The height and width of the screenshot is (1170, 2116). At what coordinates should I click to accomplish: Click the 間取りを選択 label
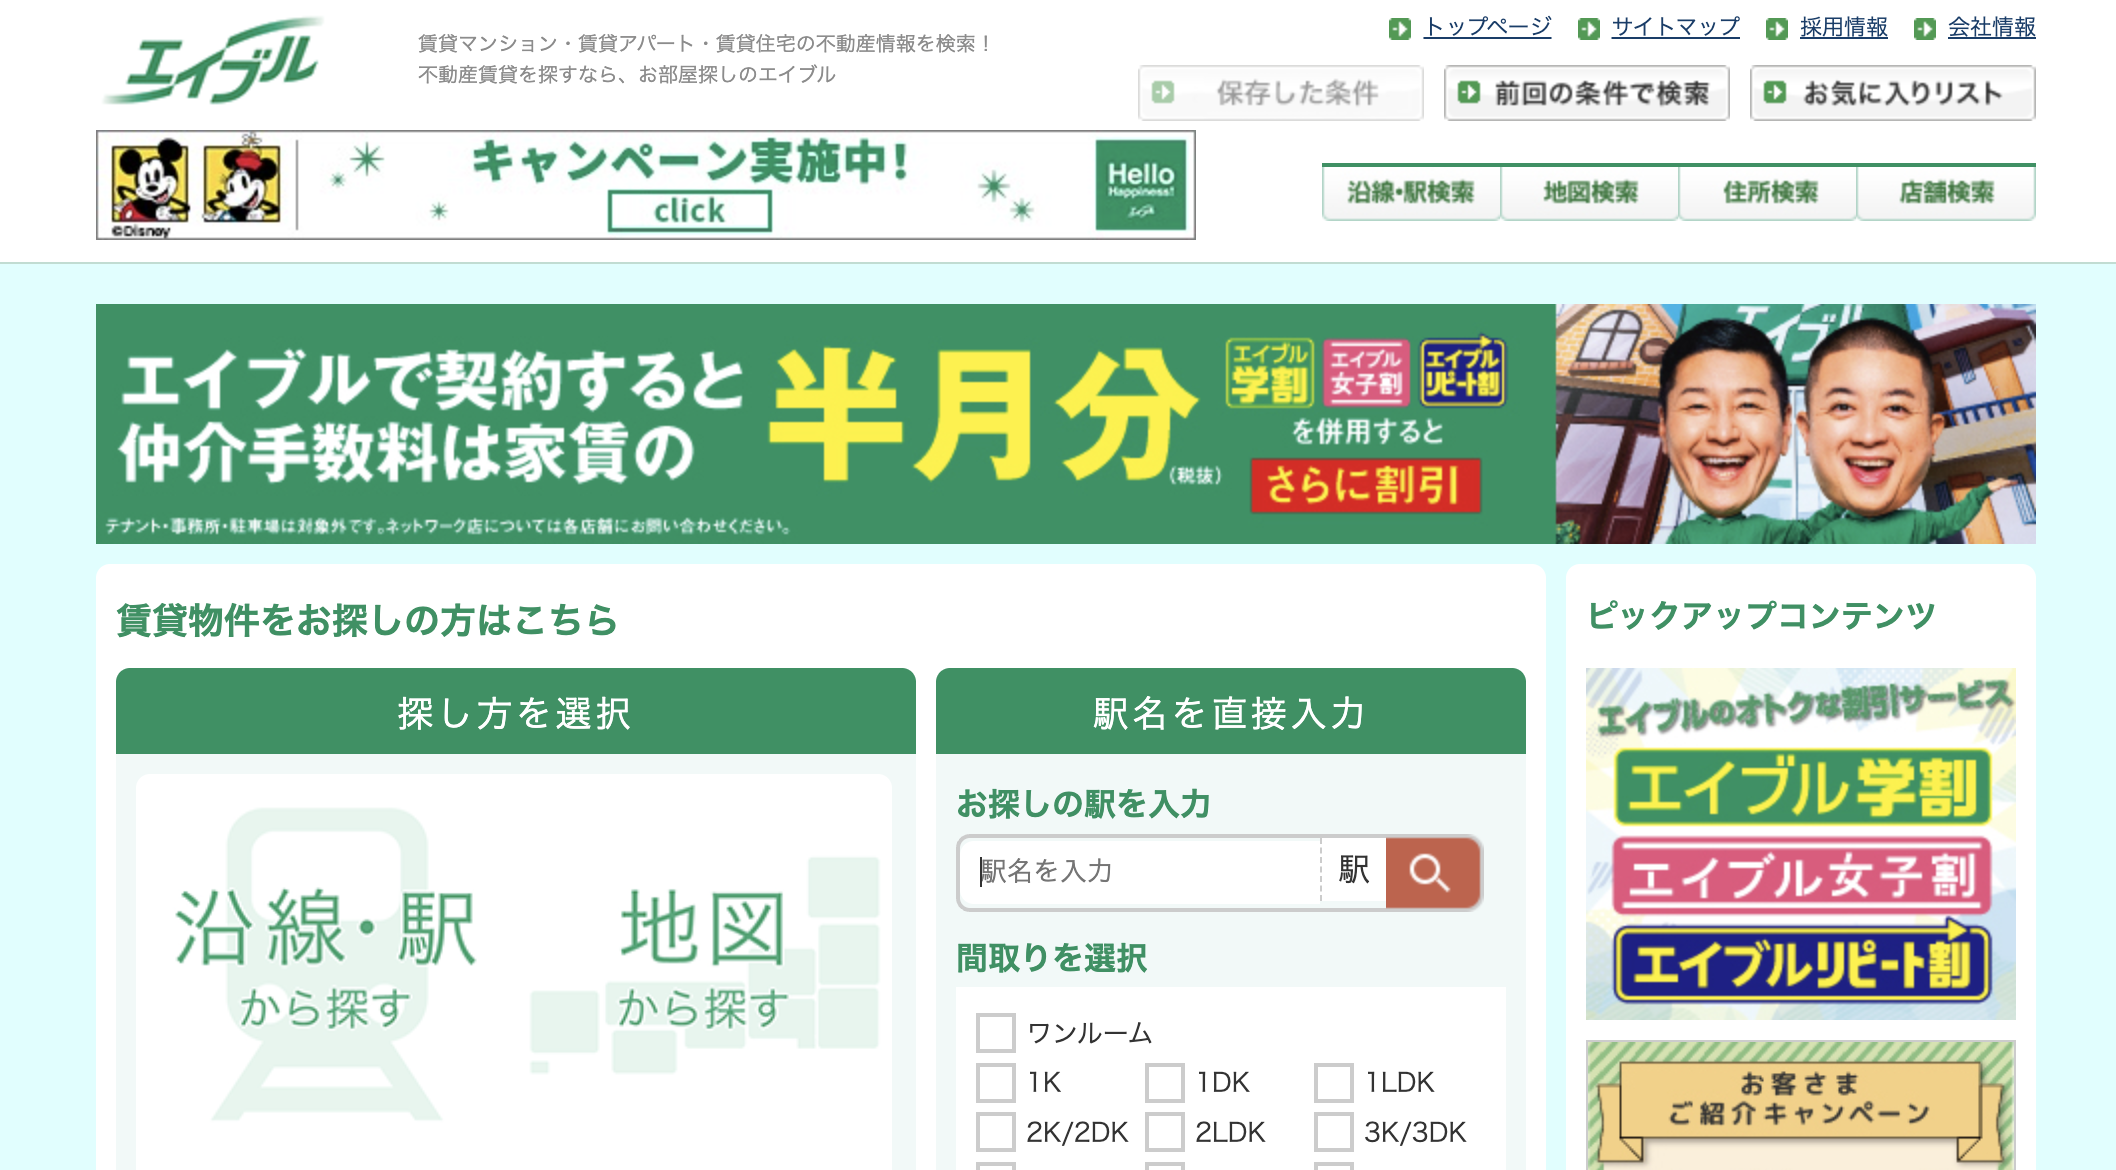tap(1052, 958)
